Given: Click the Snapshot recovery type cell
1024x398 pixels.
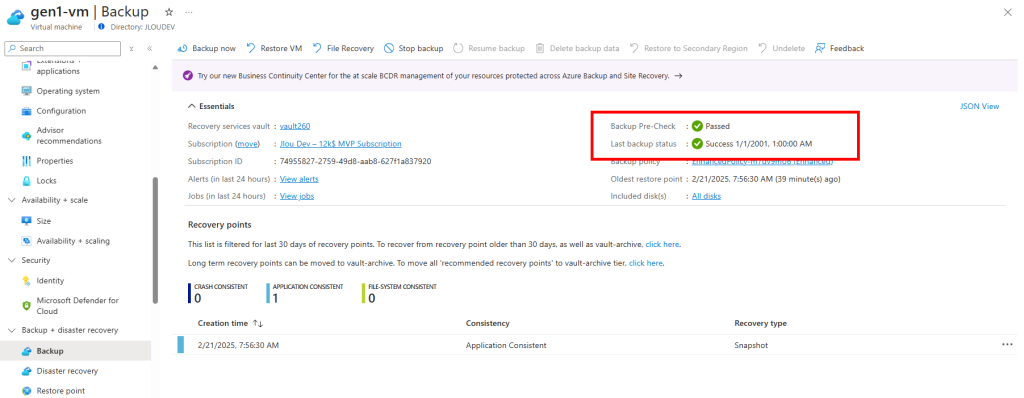Looking at the screenshot, I should pos(750,345).
